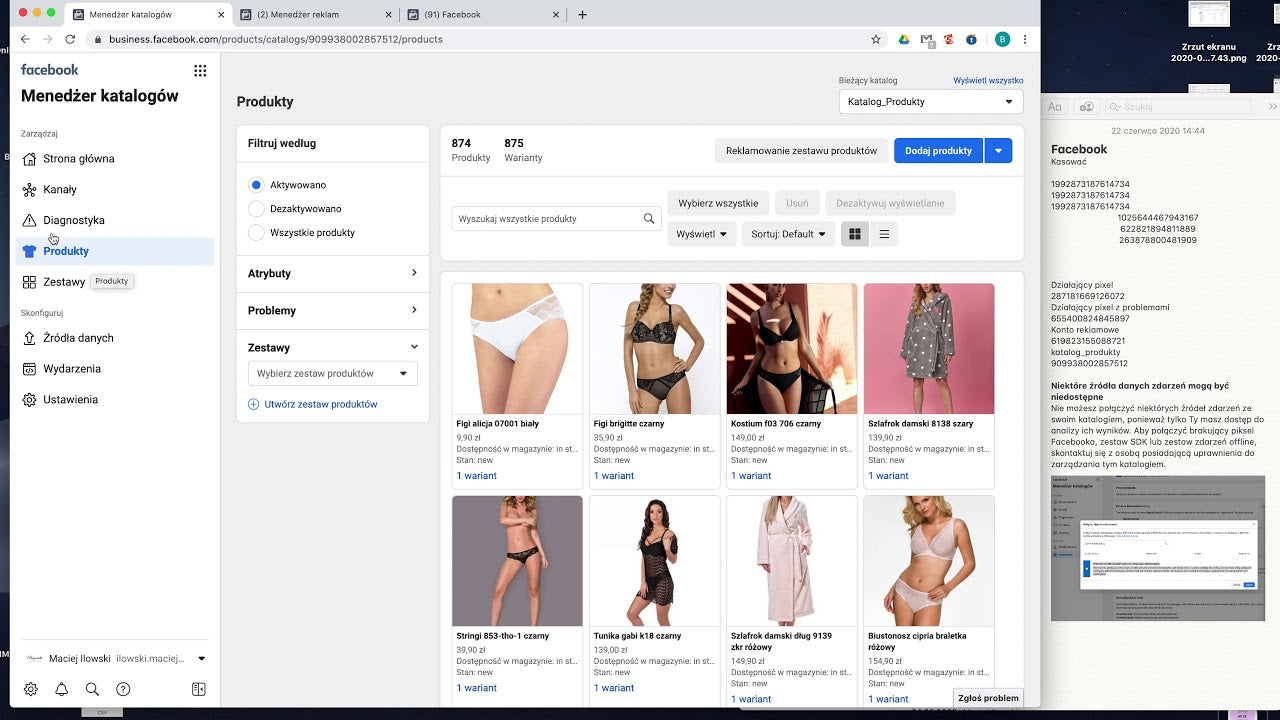The image size is (1280, 720).
Task: Select the Wszystkie produkty radio filter
Action: pos(256,233)
